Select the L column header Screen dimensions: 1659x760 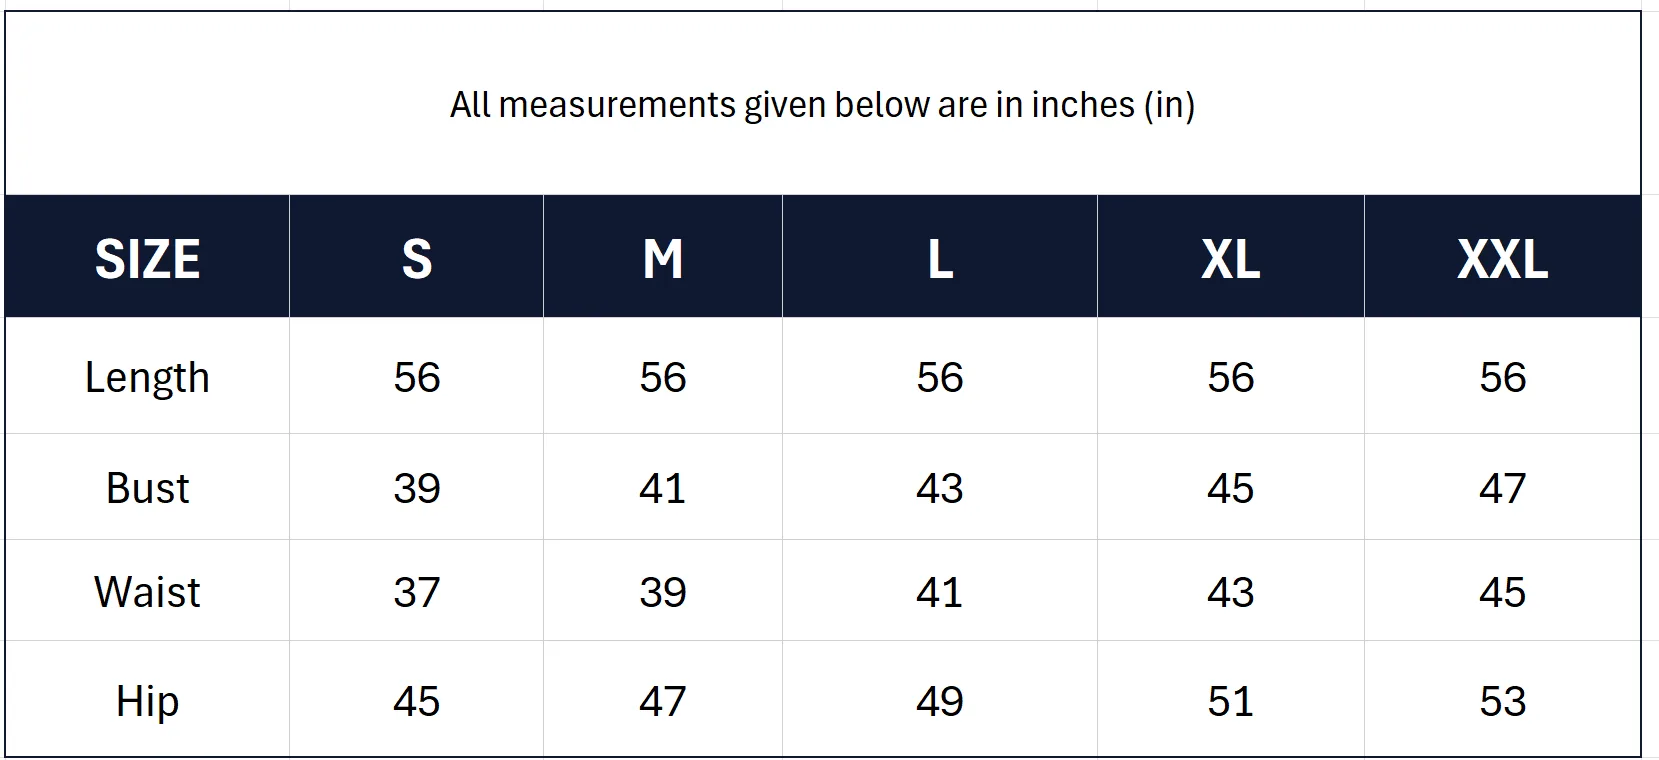tap(939, 259)
